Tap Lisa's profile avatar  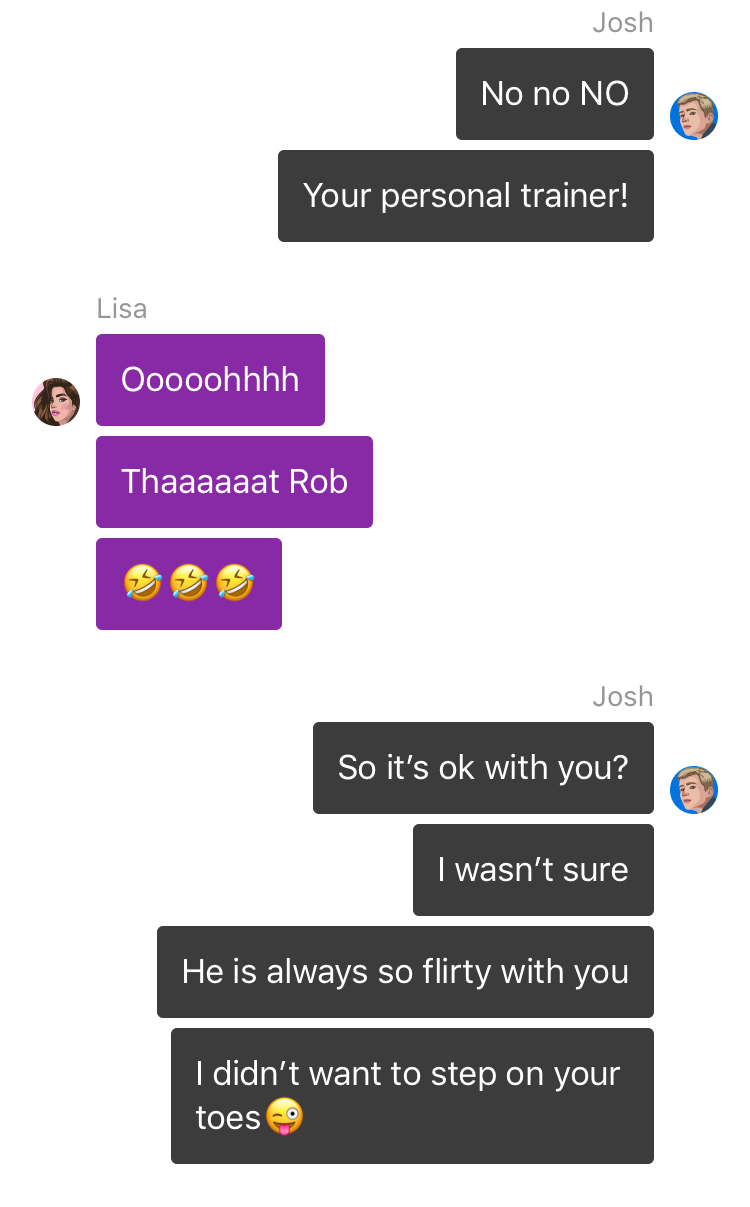tap(56, 402)
